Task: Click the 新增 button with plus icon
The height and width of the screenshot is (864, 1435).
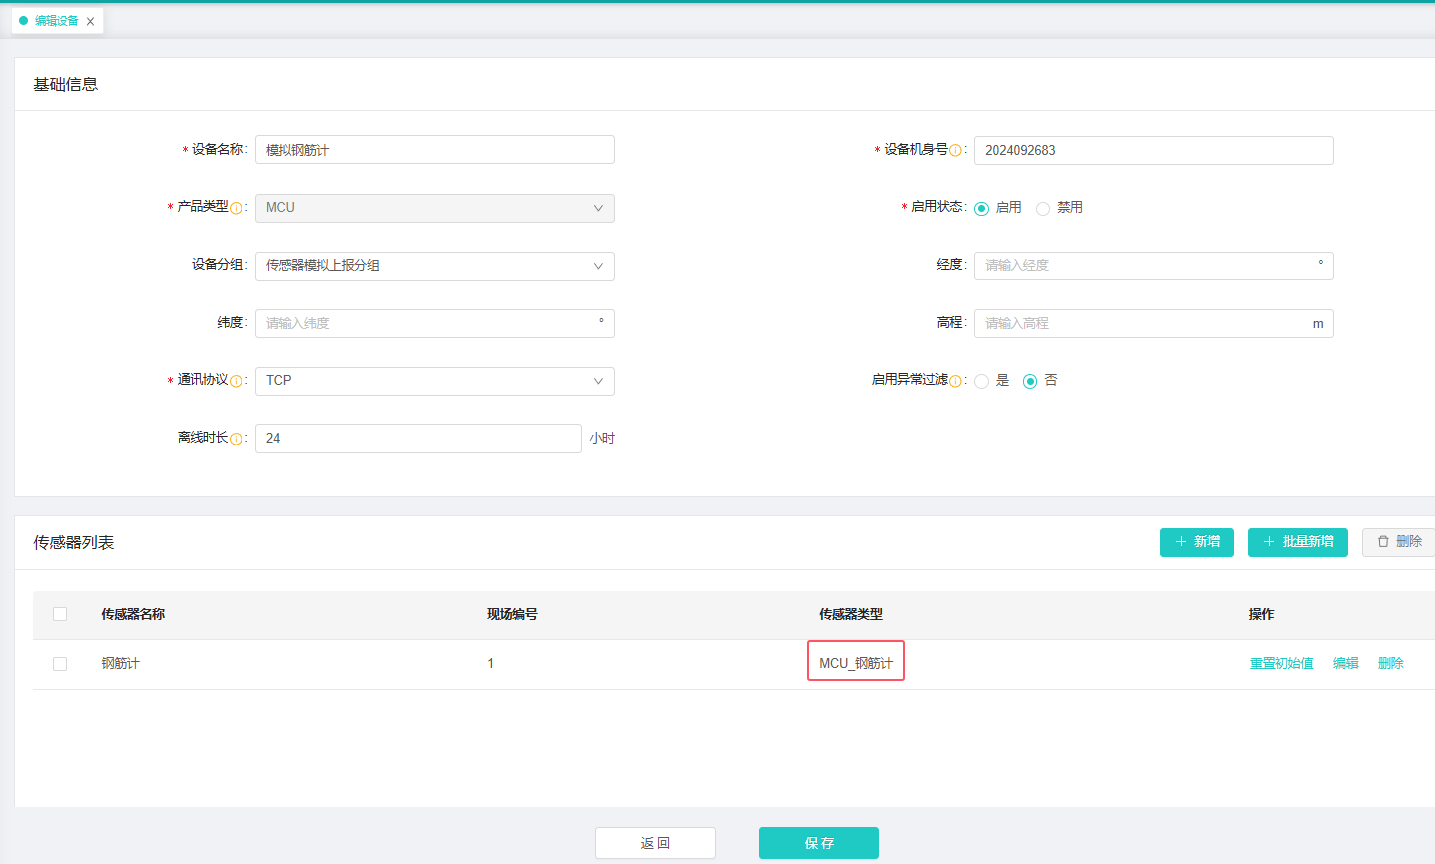Action: click(1196, 542)
